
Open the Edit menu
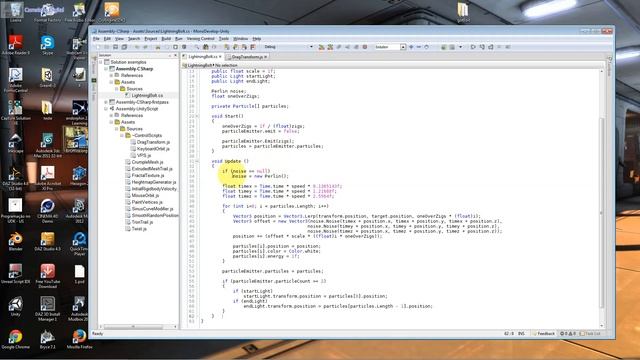pos(107,39)
